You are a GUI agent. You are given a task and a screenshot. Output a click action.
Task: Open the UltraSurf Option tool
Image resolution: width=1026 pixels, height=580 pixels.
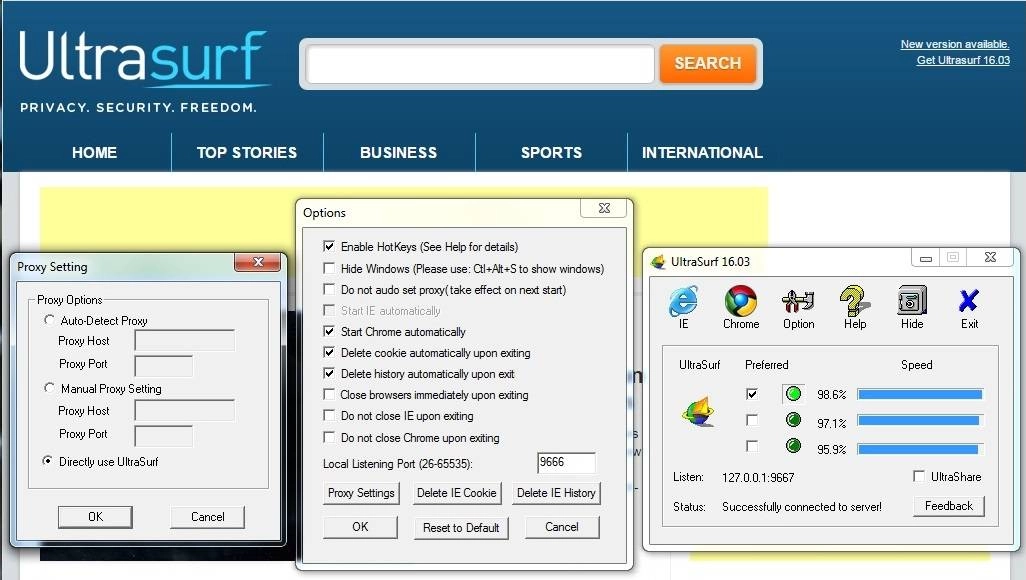click(x=798, y=306)
